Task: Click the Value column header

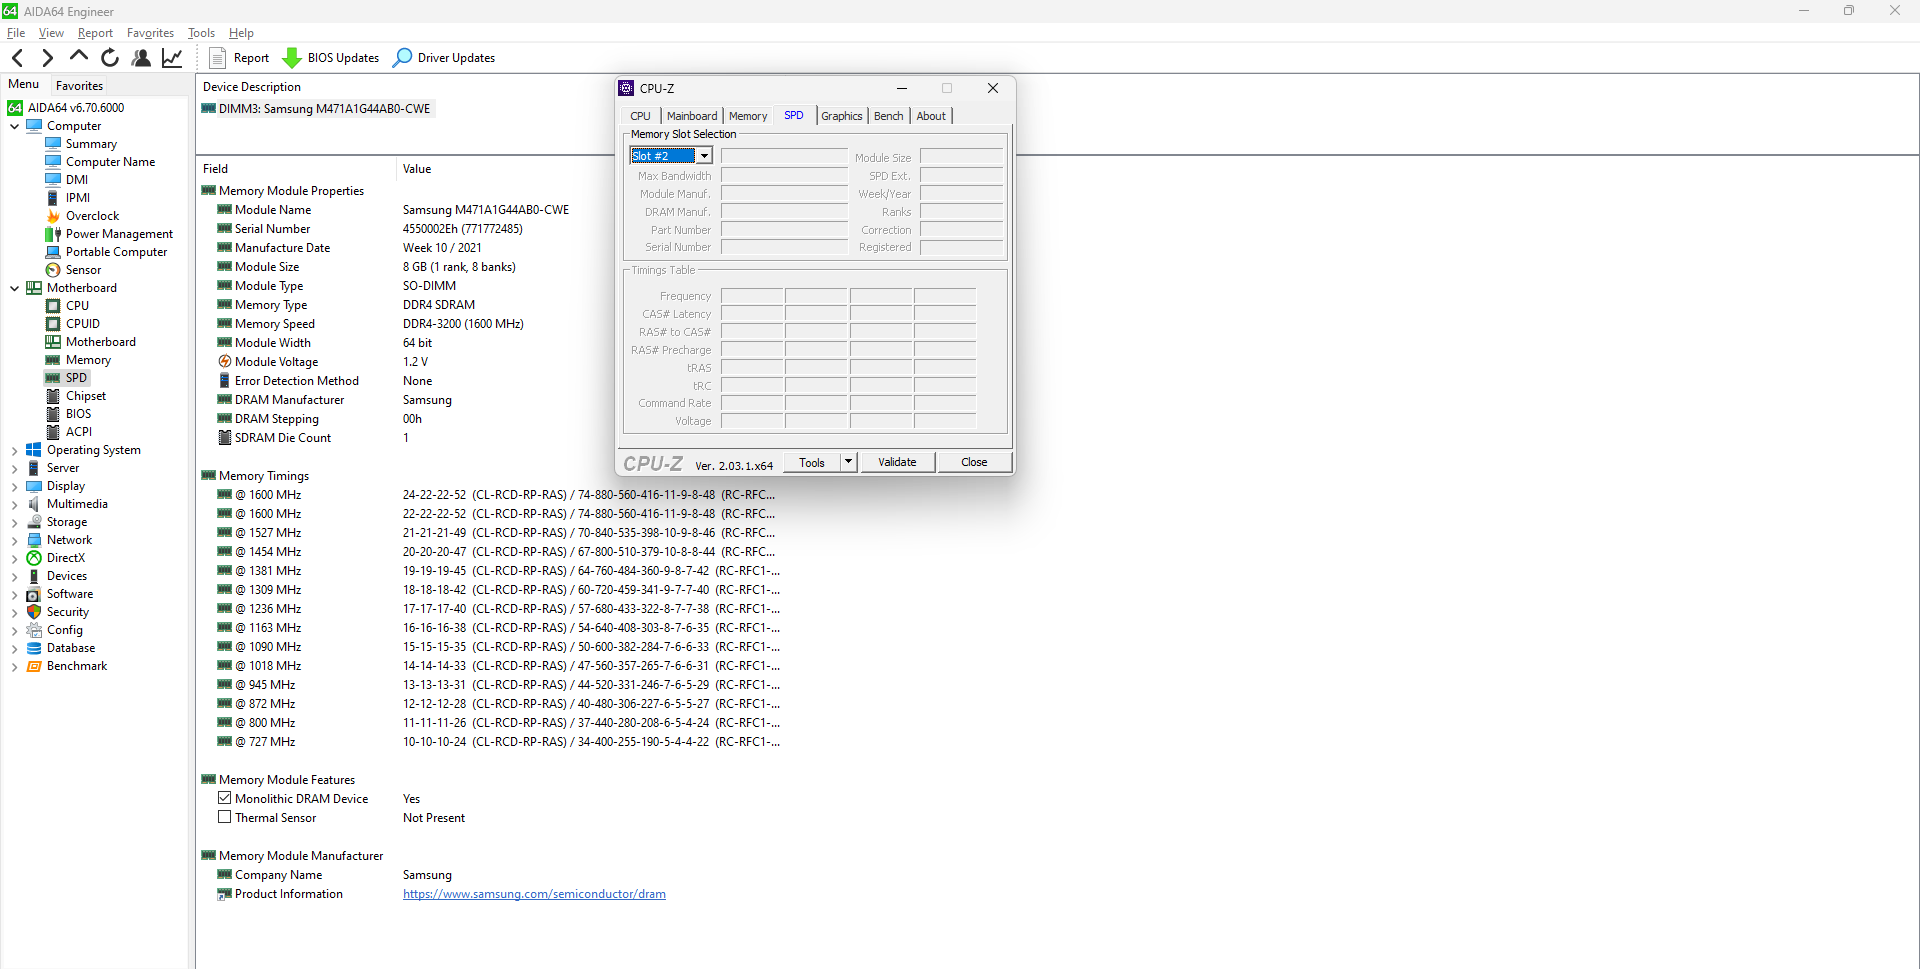Action: pyautogui.click(x=417, y=169)
